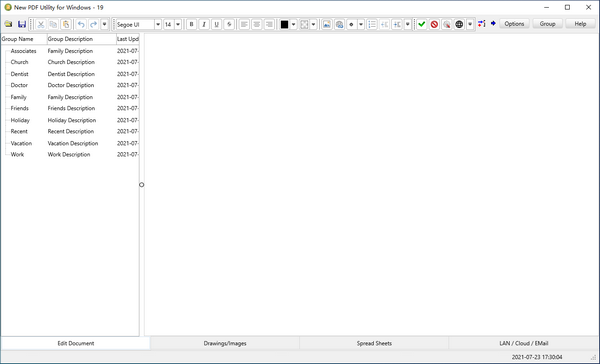Click the increase indent icon
This screenshot has width=600, height=364.
(x=397, y=24)
